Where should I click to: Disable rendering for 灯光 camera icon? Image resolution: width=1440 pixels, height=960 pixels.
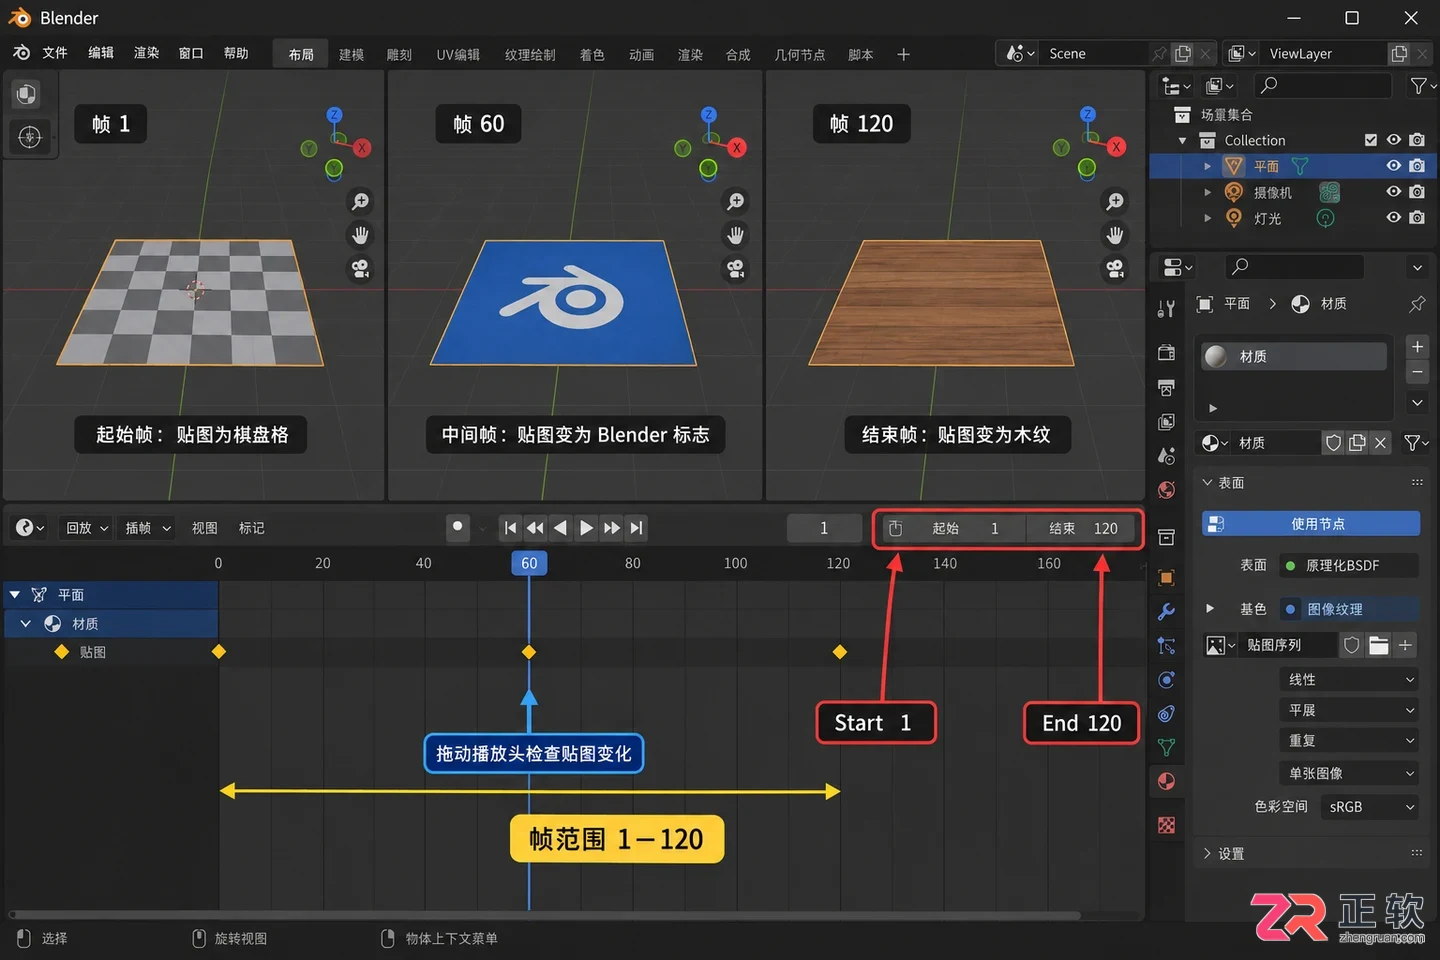[x=1417, y=218]
